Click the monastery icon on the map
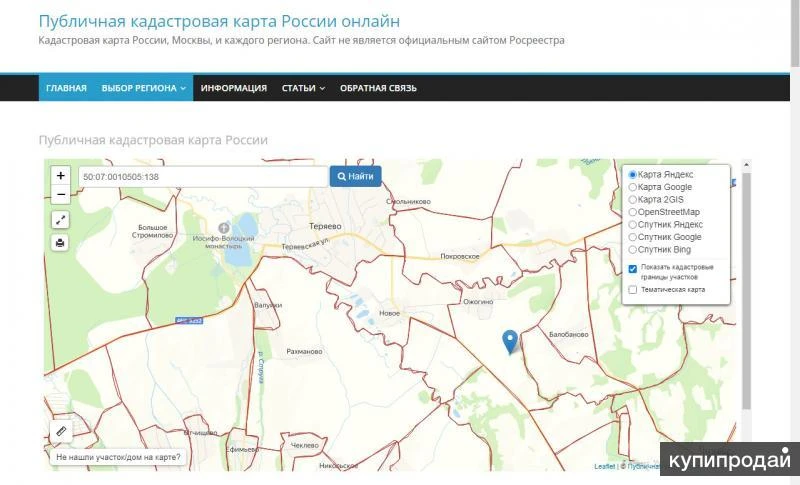 (224, 228)
